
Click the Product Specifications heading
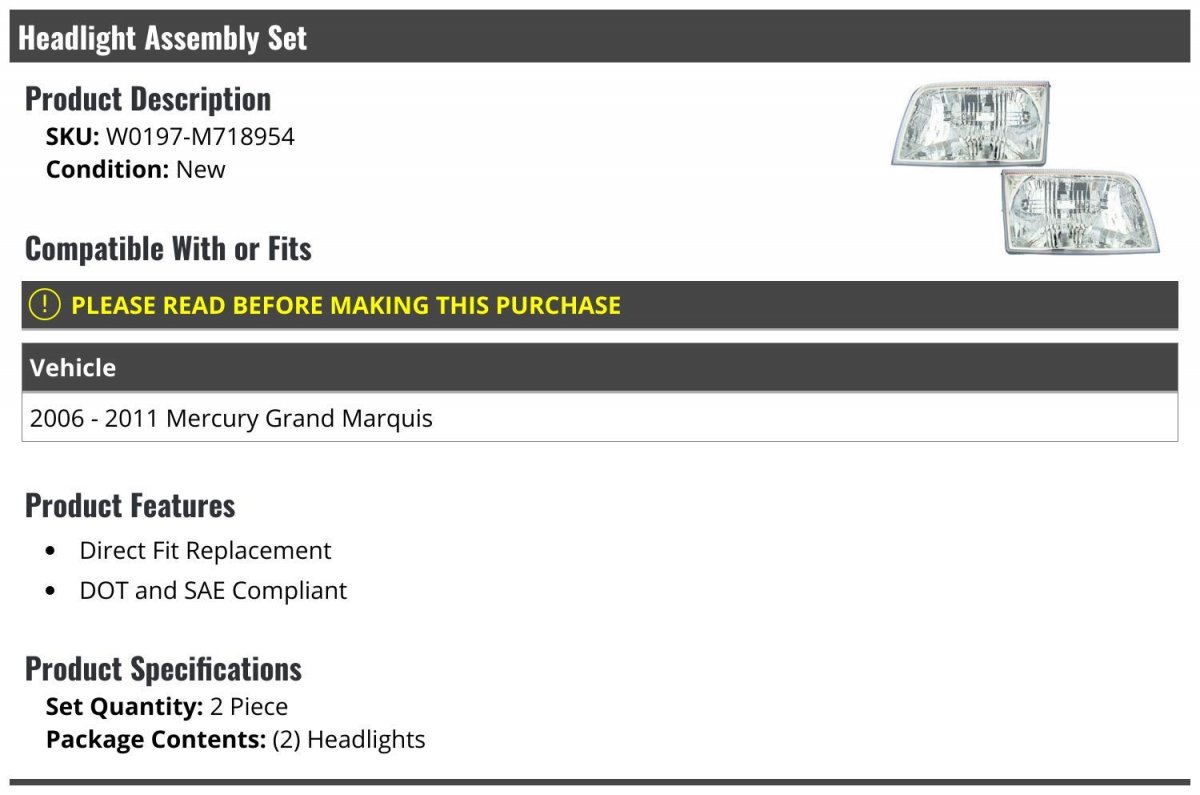click(163, 668)
